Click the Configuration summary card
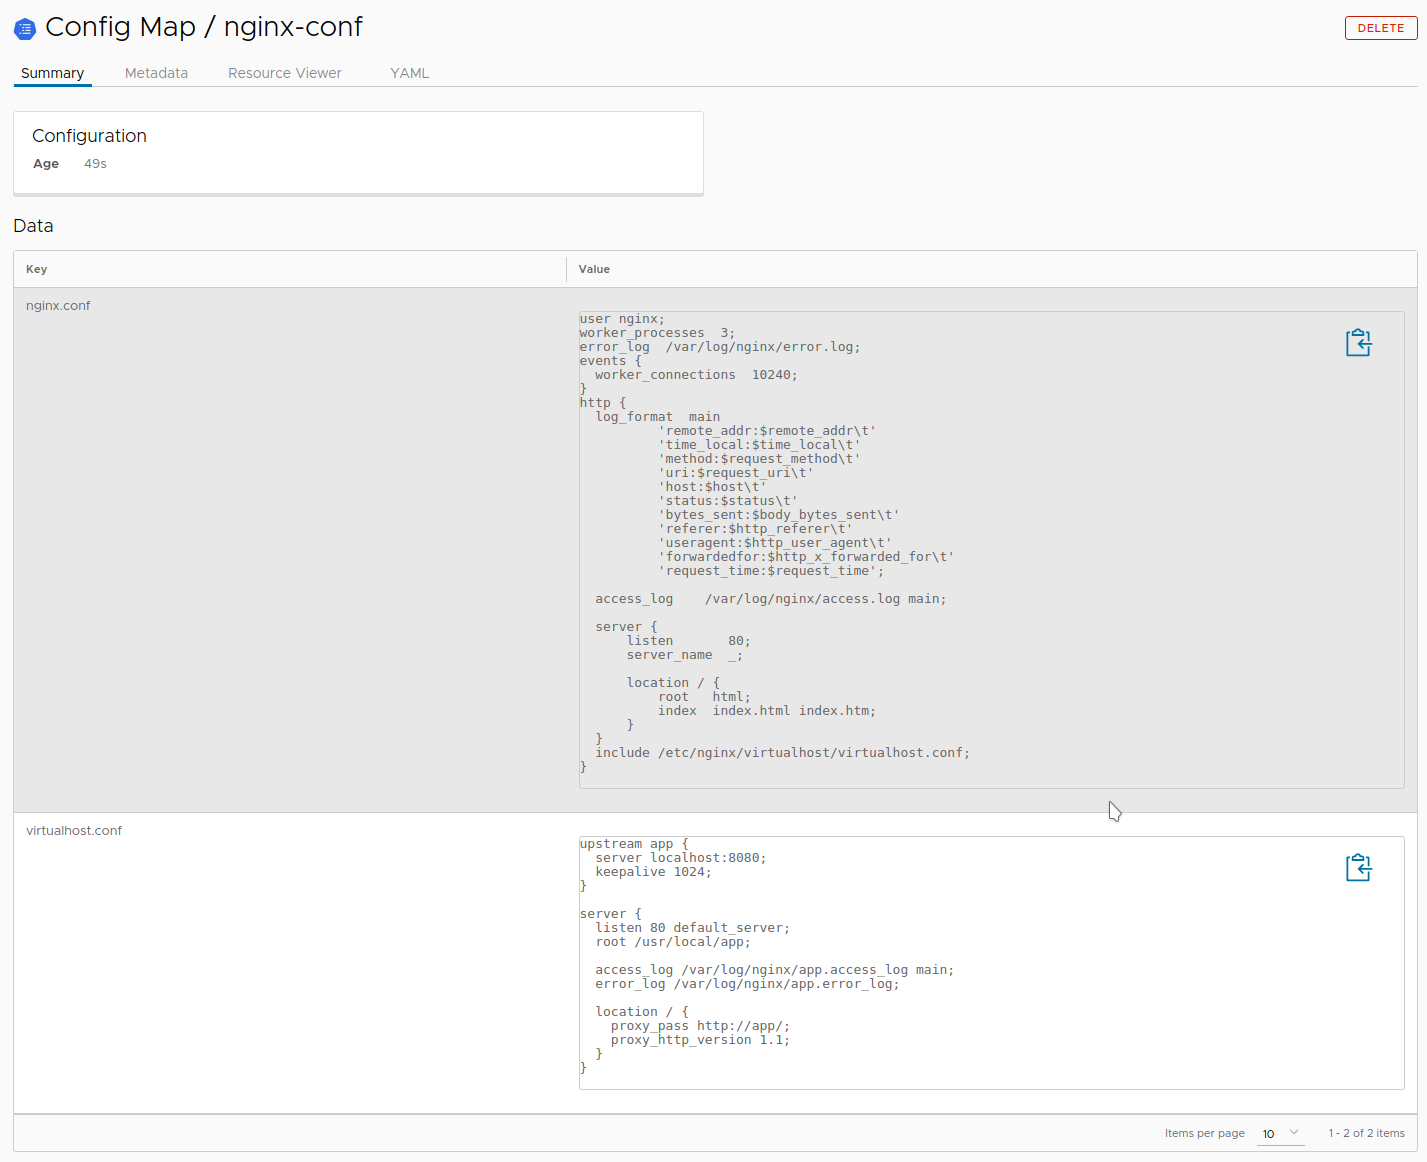Image resolution: width=1427 pixels, height=1162 pixels. tap(358, 152)
